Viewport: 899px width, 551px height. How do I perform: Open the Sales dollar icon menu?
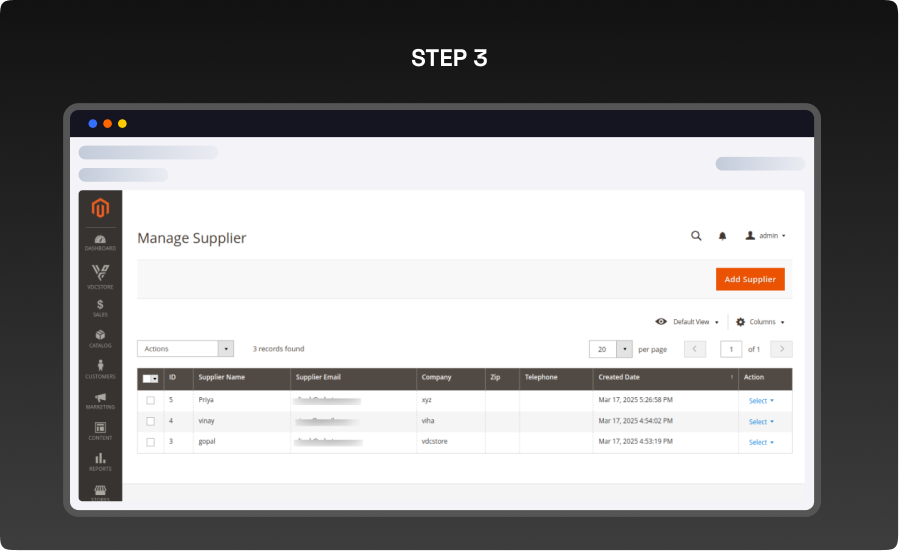100,307
